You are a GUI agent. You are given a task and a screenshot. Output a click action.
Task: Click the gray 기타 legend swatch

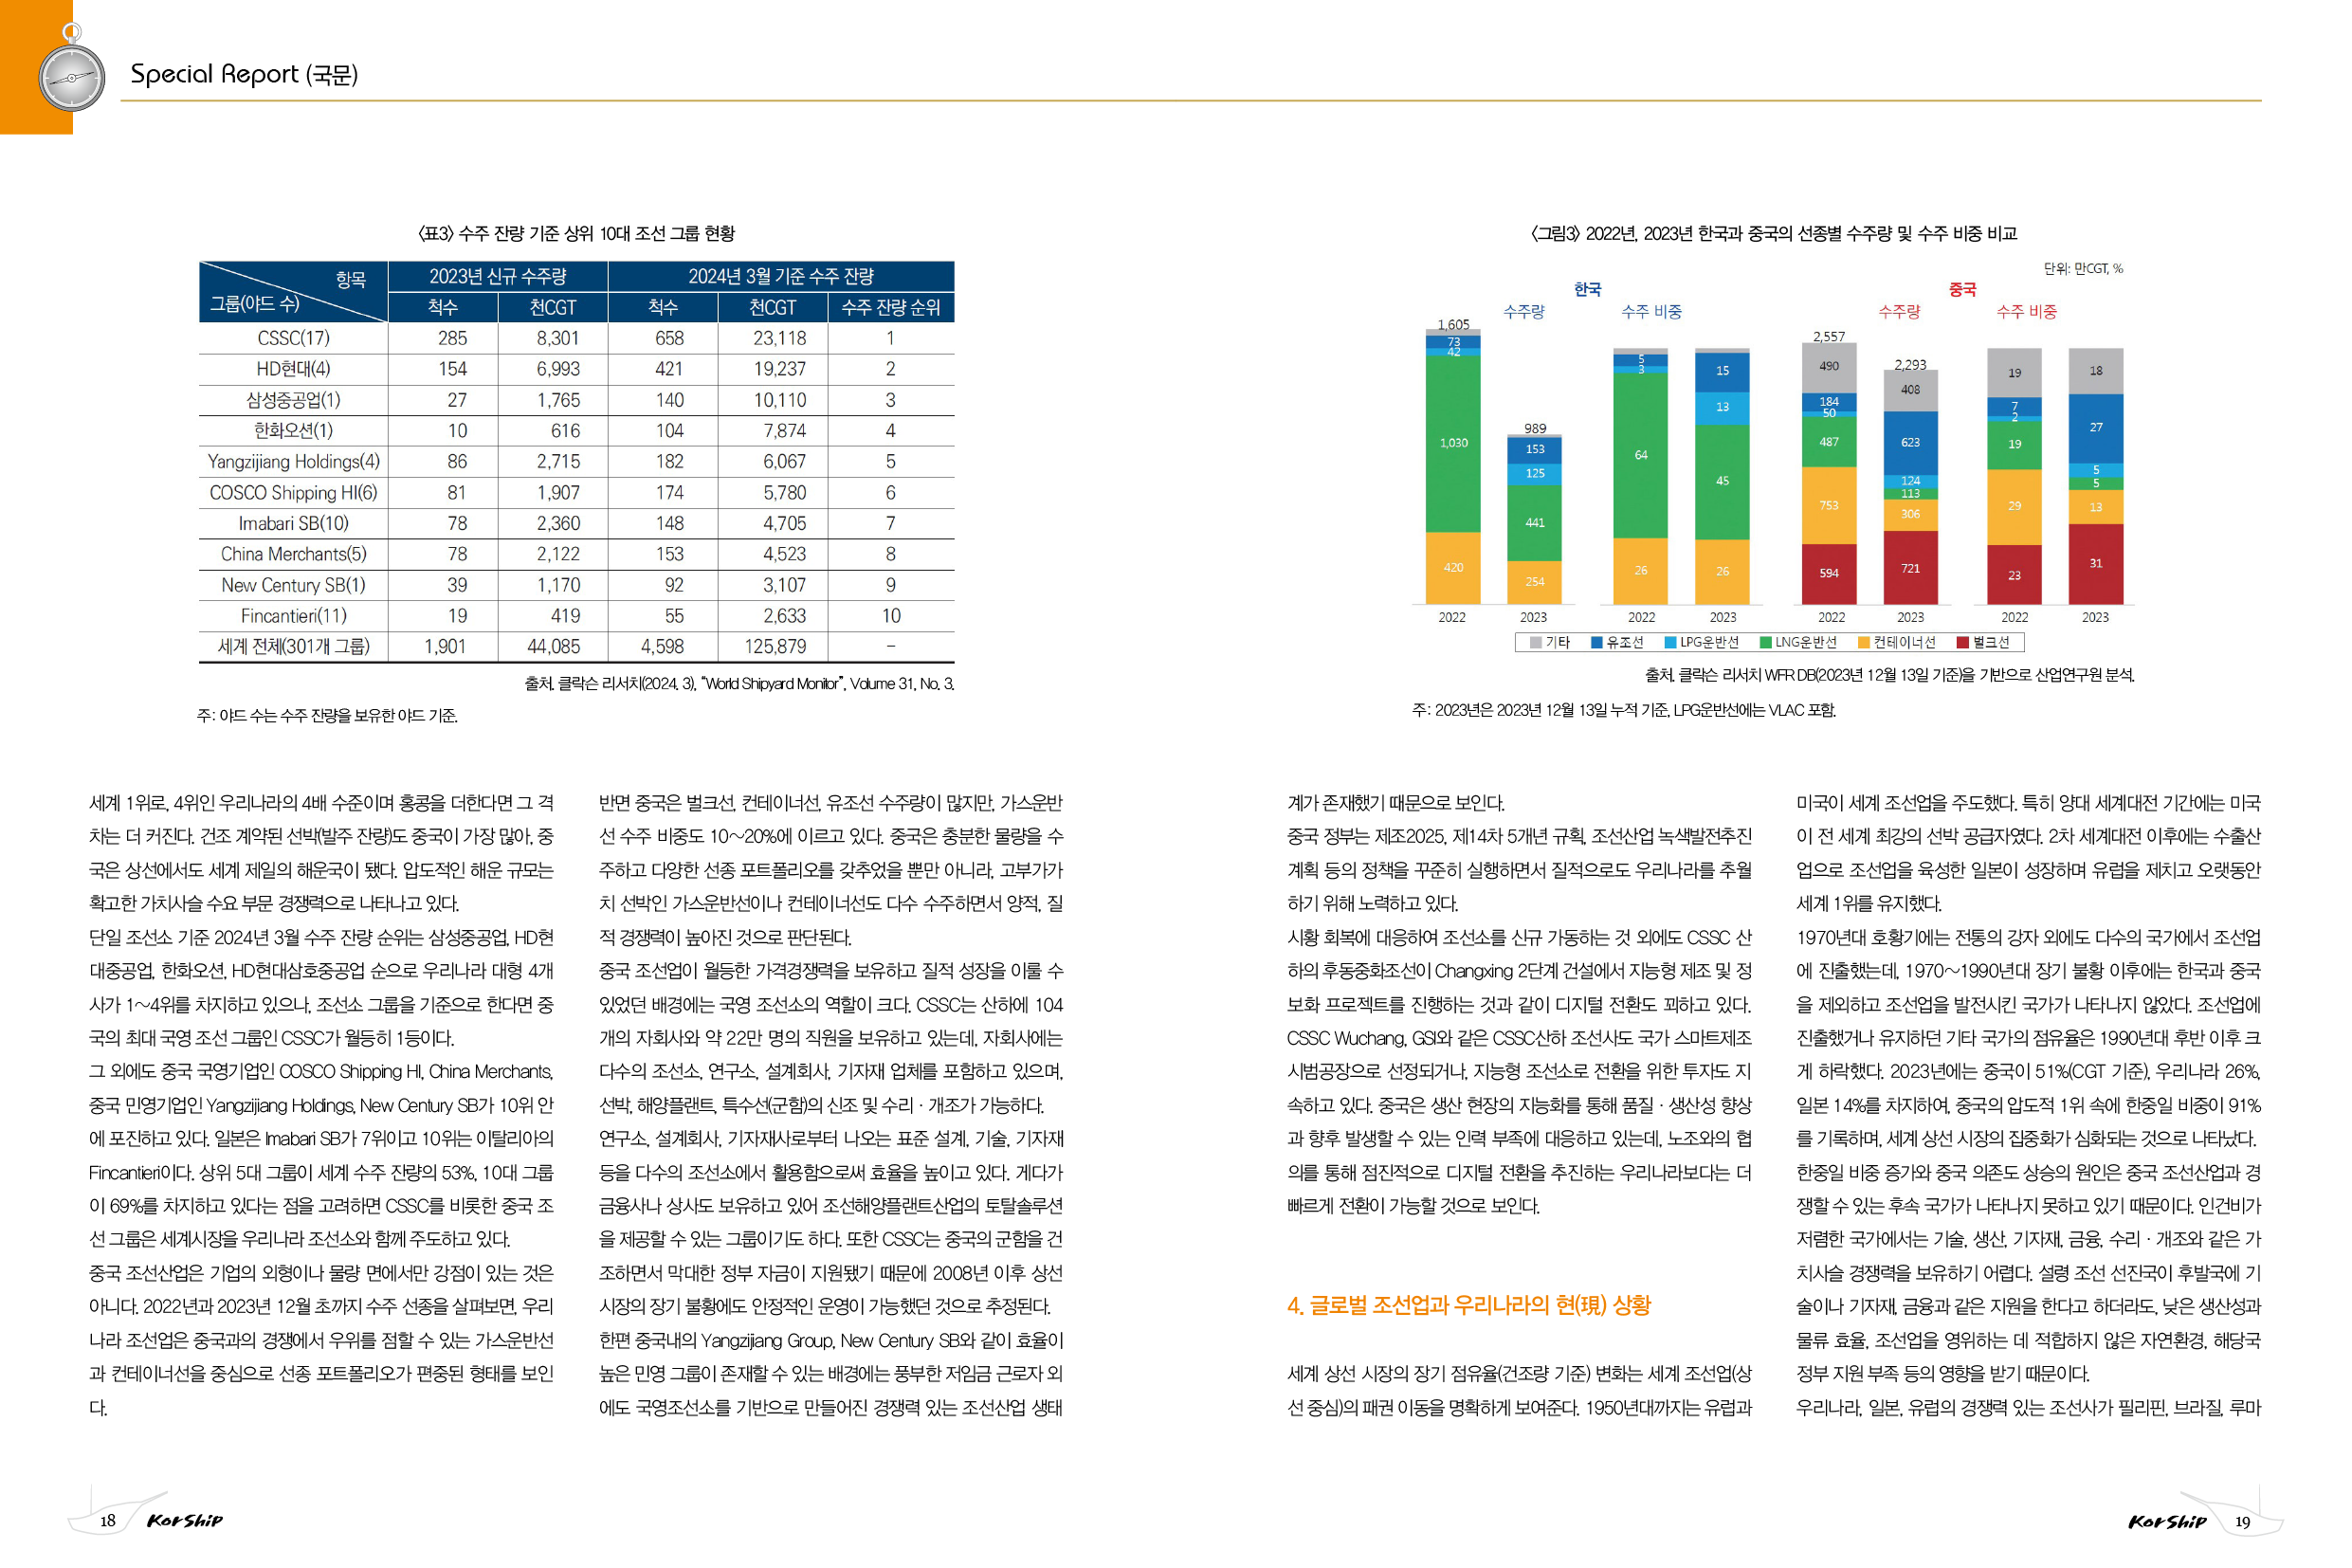(1535, 642)
